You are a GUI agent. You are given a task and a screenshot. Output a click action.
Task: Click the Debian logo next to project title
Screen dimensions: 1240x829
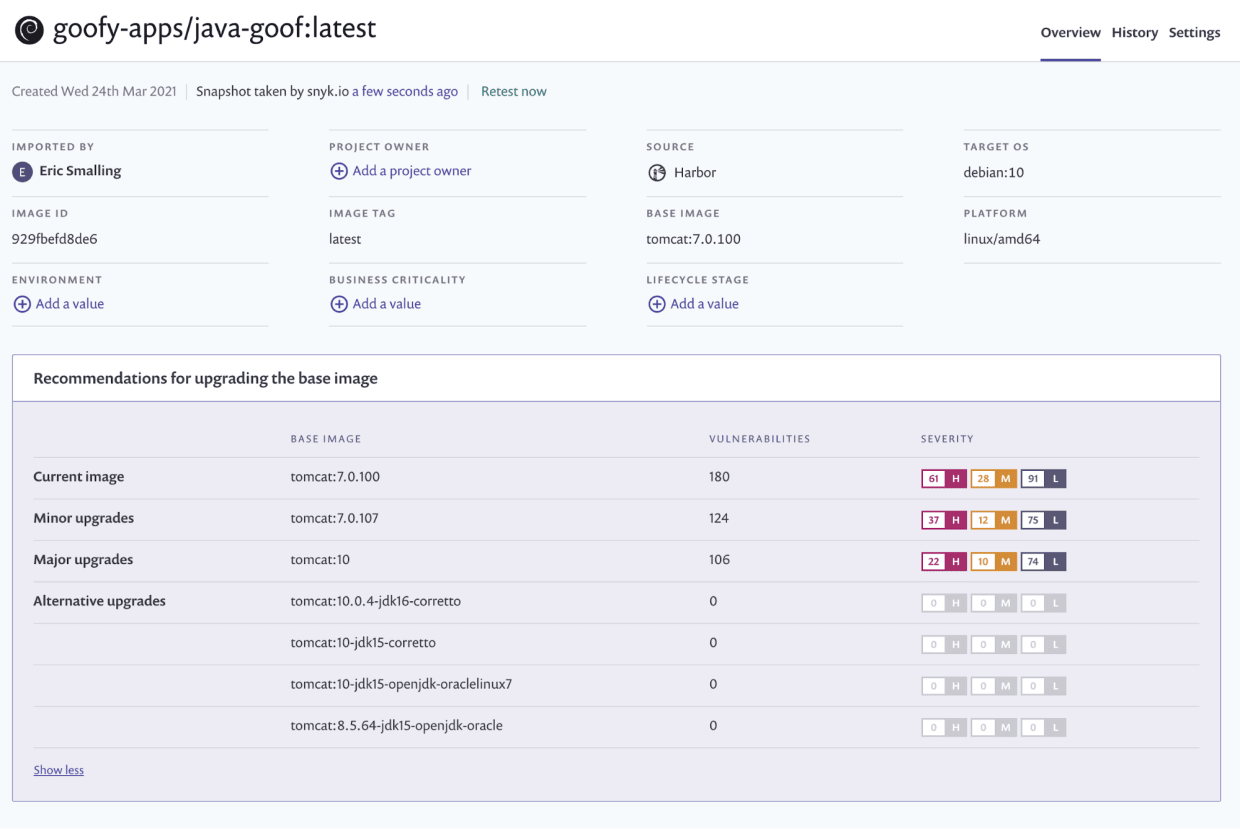29,30
